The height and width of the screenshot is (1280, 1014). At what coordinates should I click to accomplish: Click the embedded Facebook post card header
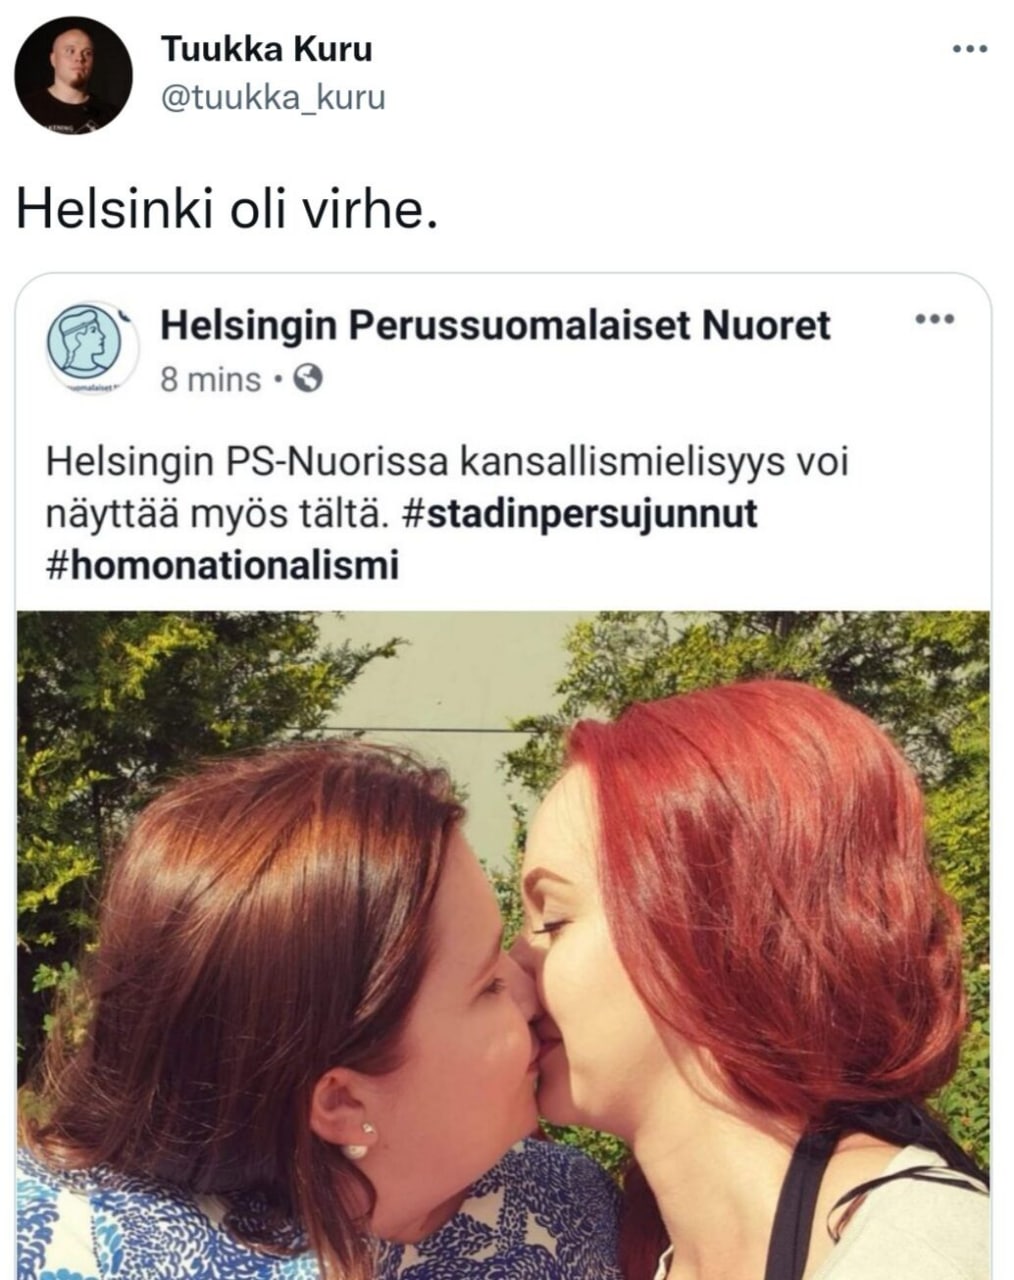click(504, 346)
